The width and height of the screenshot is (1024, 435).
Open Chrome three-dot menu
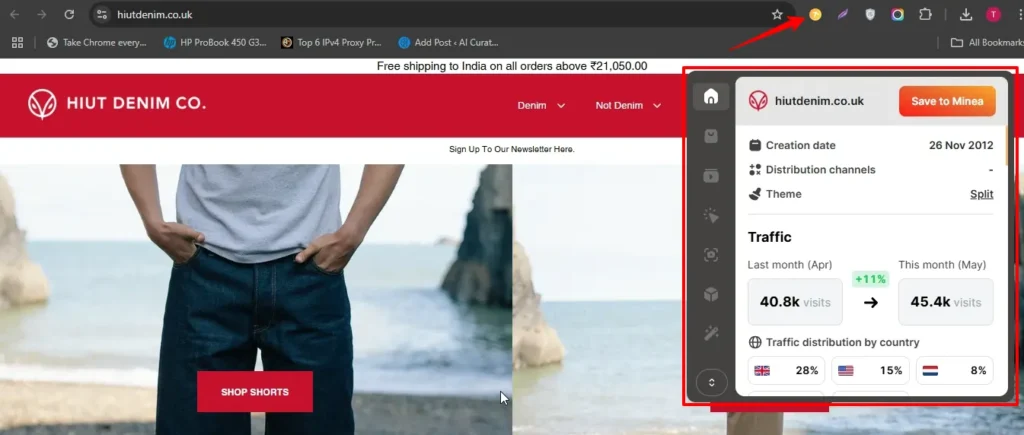pyautogui.click(x=1019, y=14)
